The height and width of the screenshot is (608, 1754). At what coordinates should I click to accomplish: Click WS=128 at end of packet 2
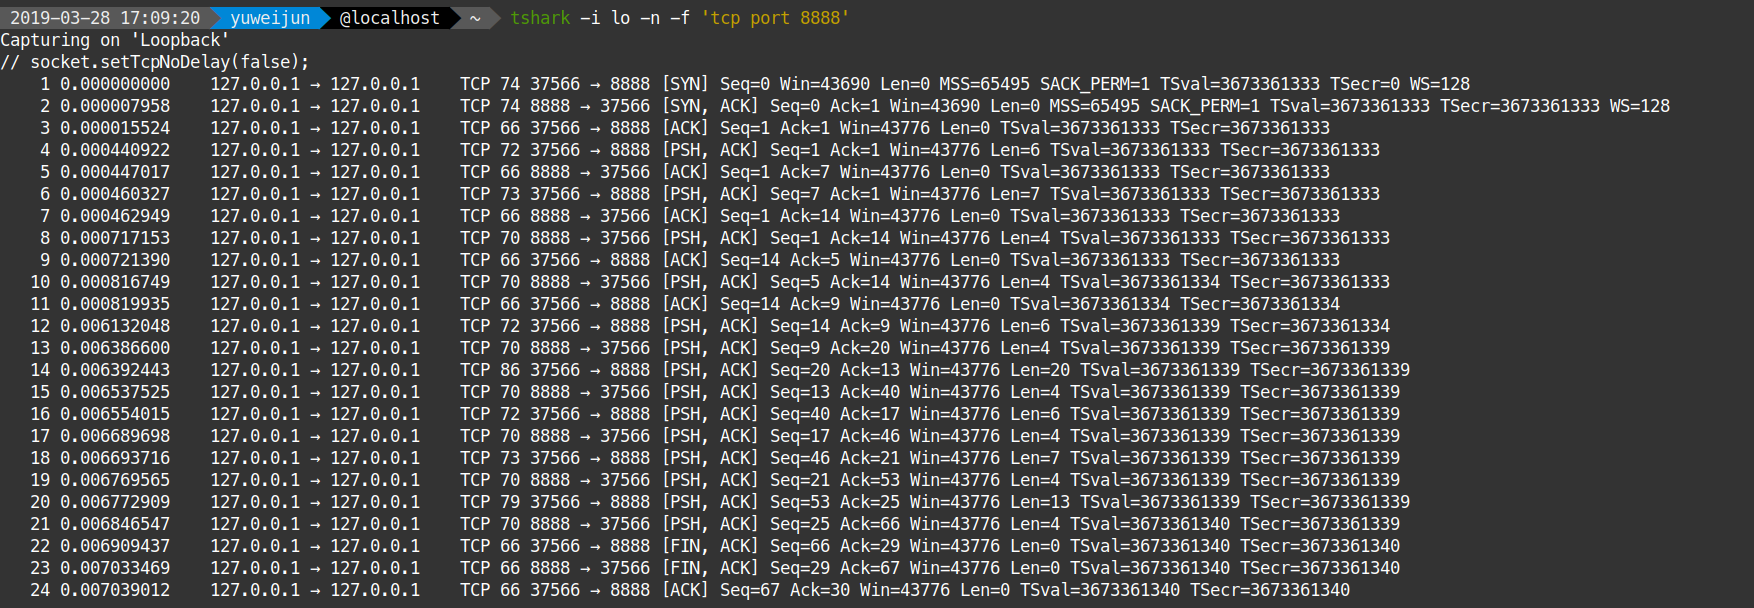(x=1639, y=106)
